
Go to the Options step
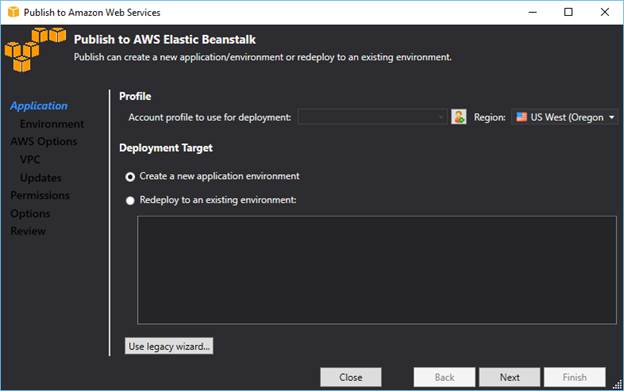[x=30, y=214]
